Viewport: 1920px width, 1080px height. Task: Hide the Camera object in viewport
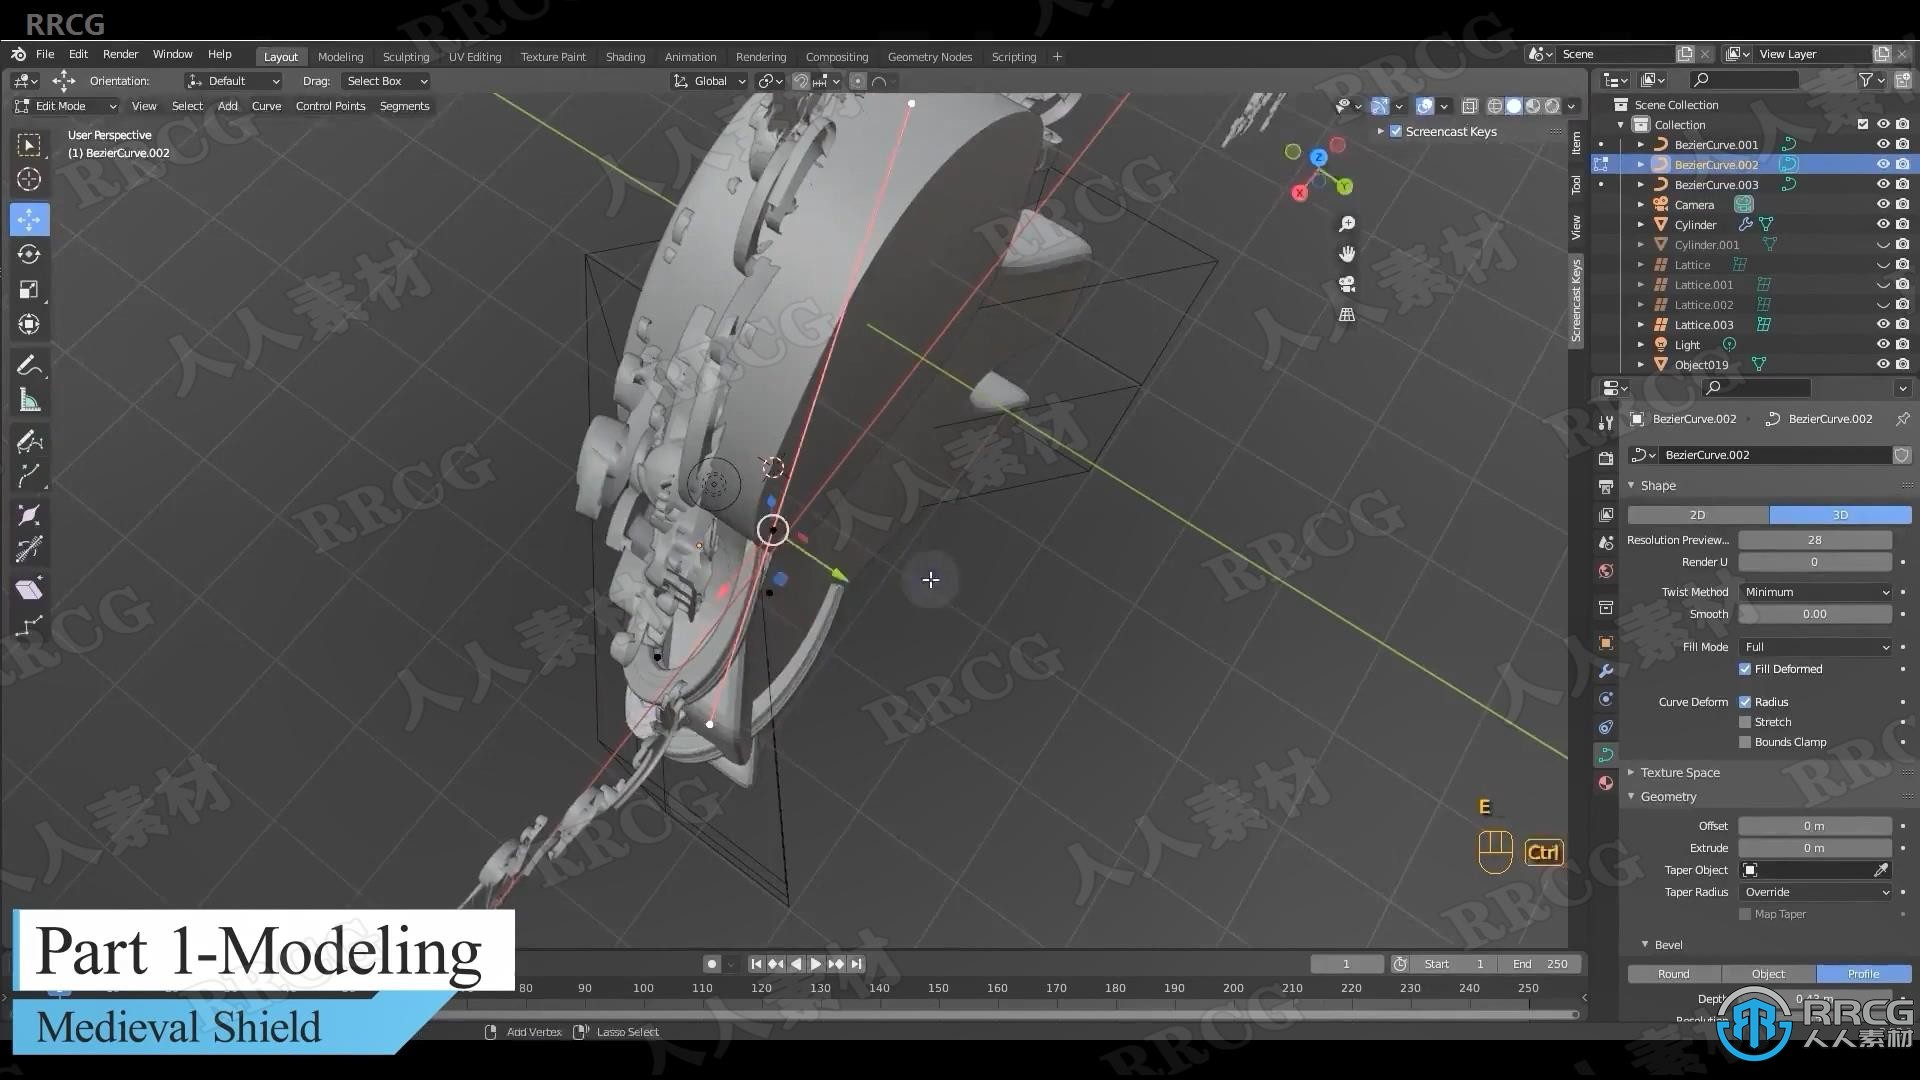click(x=1883, y=204)
